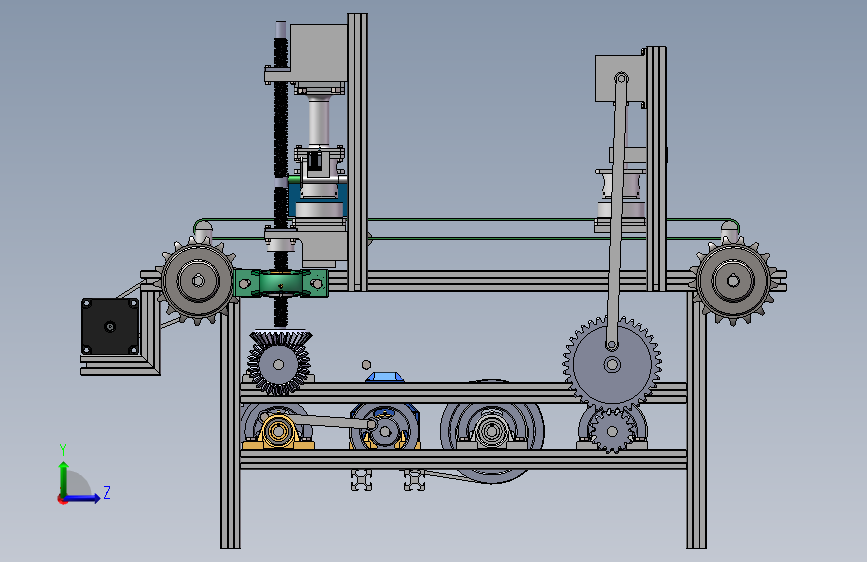Select the right chain sprocket
Screen dimensions: 867x562
click(733, 281)
